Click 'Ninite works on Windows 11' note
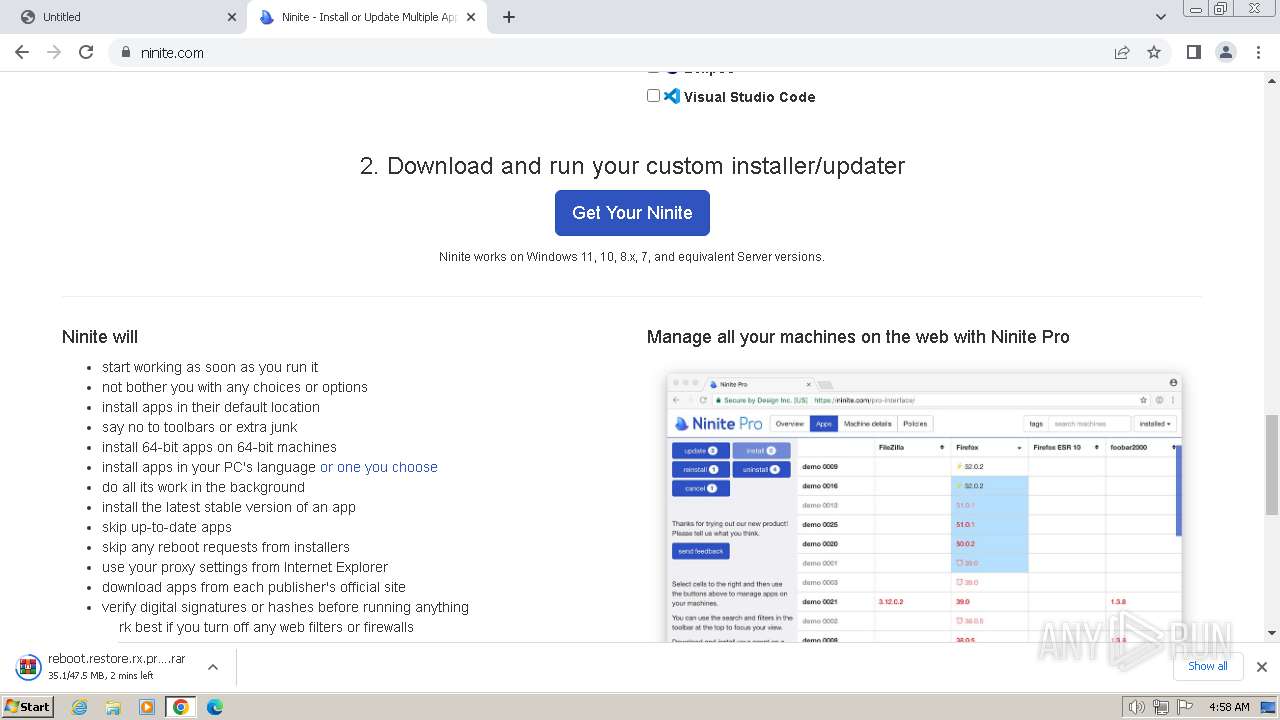 point(632,257)
